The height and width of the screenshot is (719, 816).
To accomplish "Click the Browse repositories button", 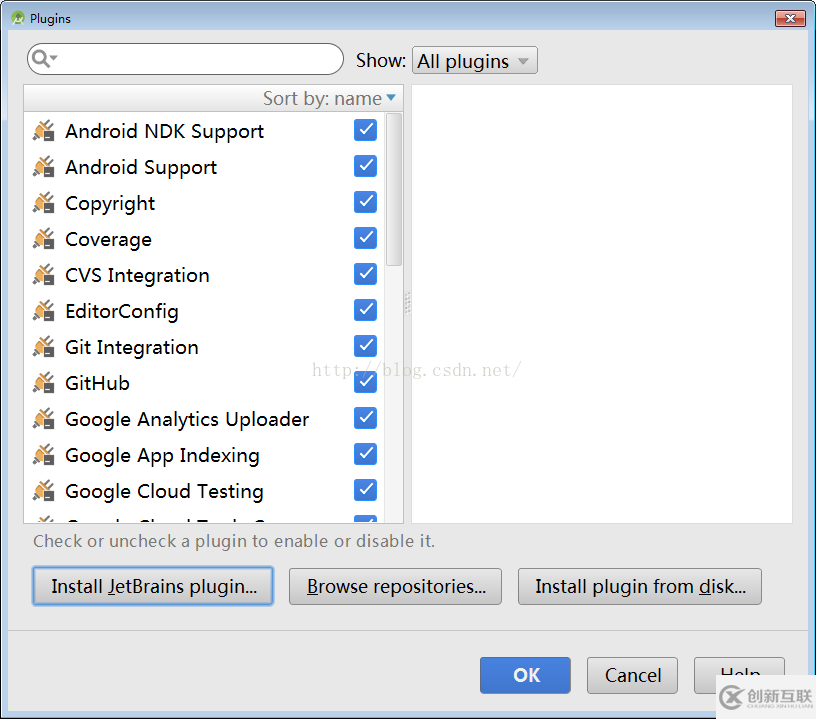I will click(395, 587).
